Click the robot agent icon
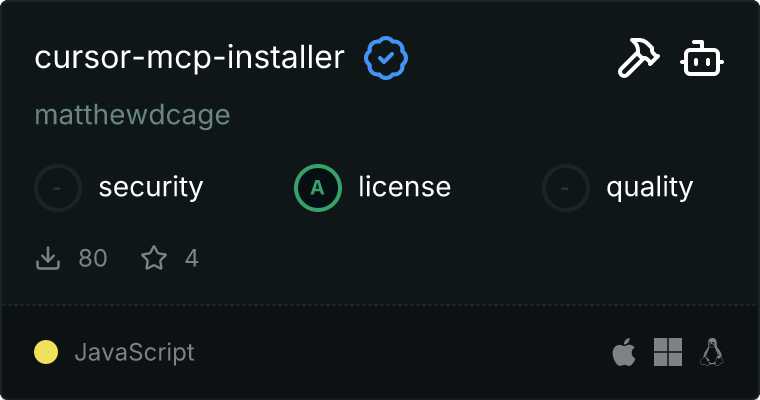This screenshot has width=760, height=400. click(702, 60)
